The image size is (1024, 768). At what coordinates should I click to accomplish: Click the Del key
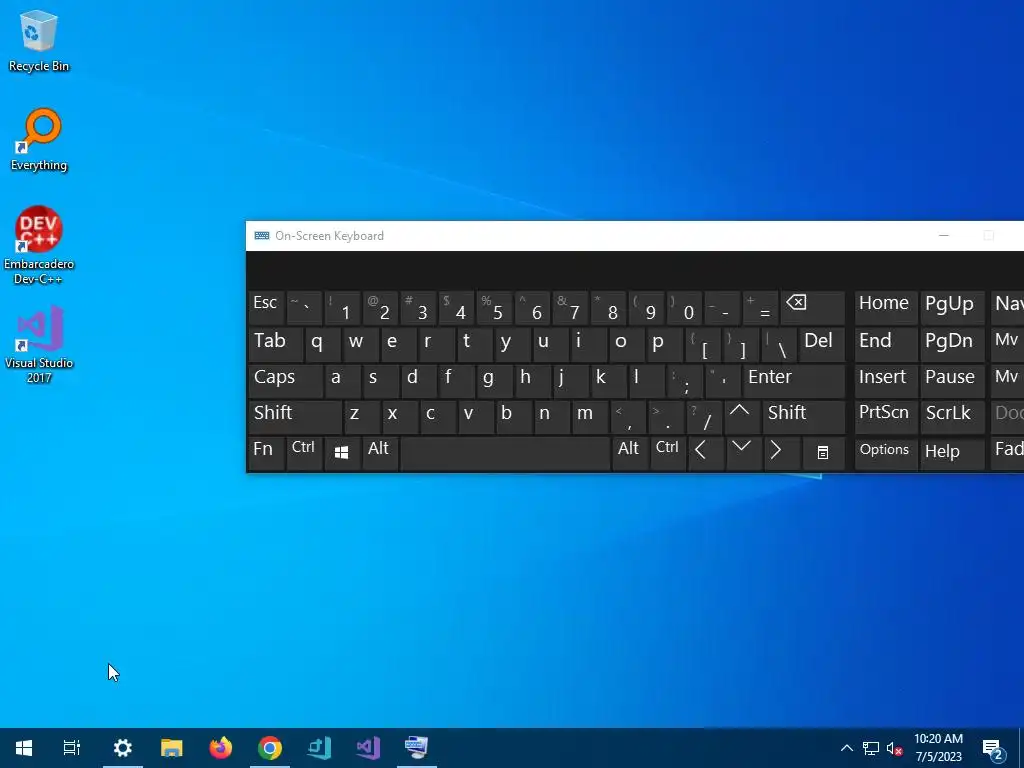[x=822, y=344]
